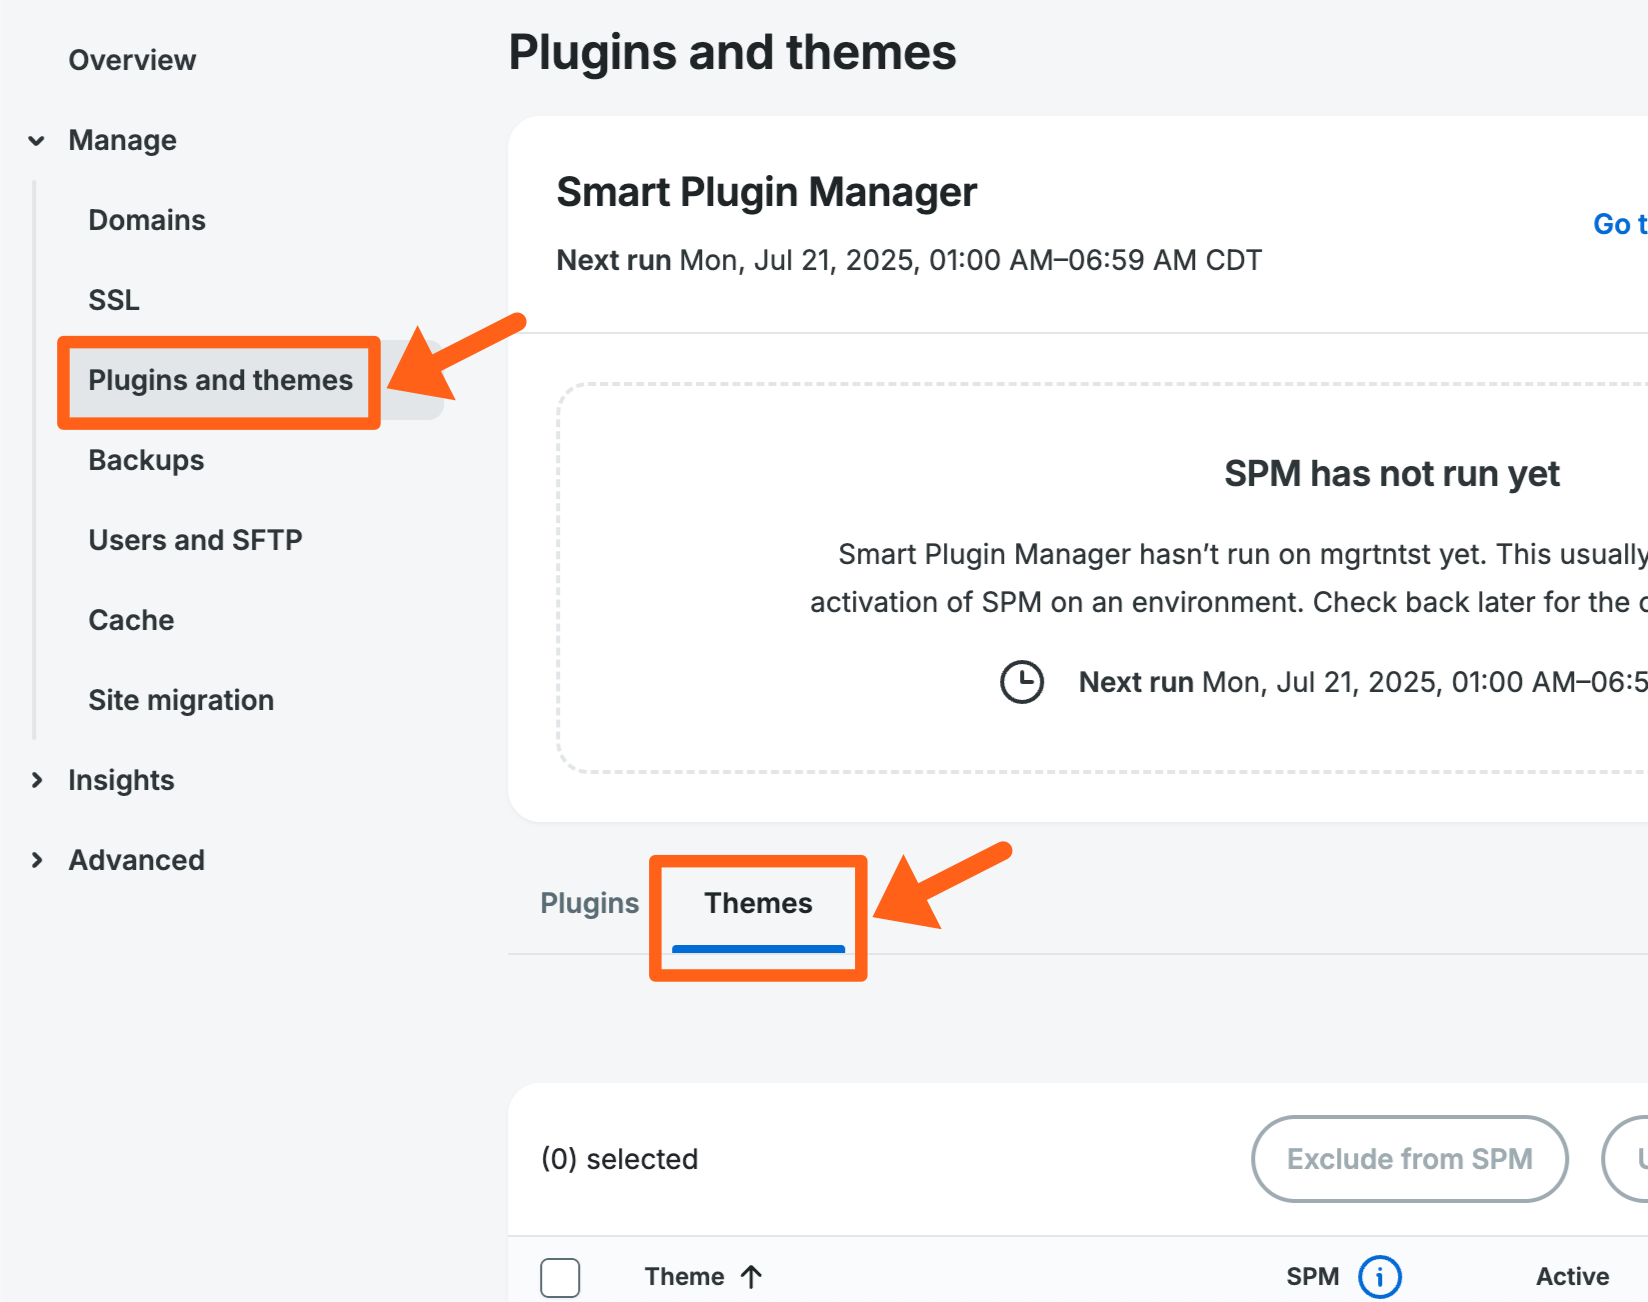Click the Theme column sort arrow

click(752, 1277)
